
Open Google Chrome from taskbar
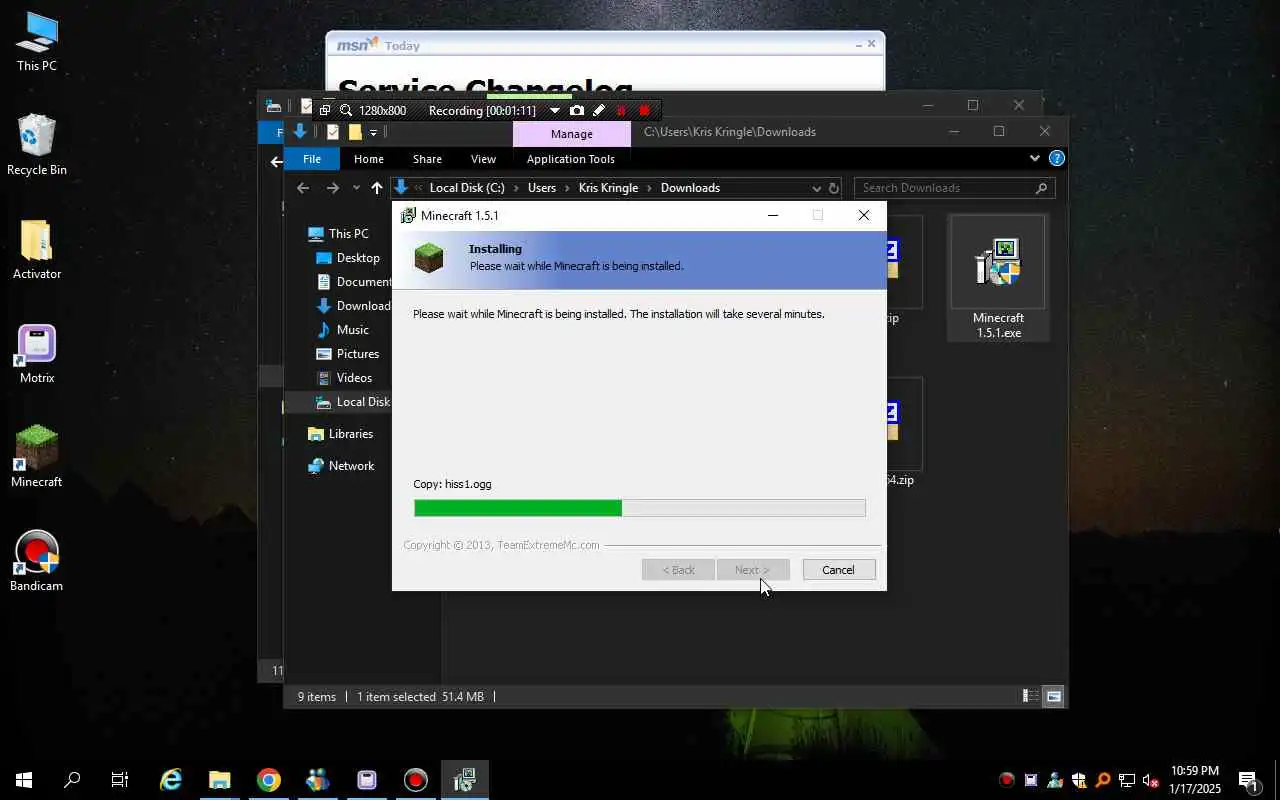[x=268, y=780]
